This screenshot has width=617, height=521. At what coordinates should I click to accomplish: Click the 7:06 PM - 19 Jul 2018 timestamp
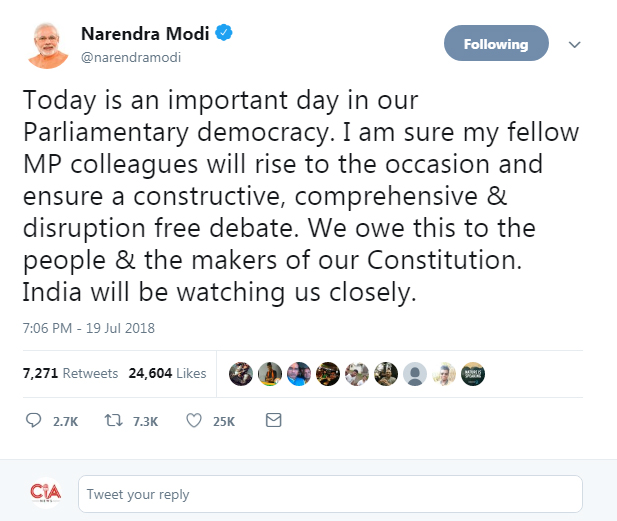coord(89,328)
